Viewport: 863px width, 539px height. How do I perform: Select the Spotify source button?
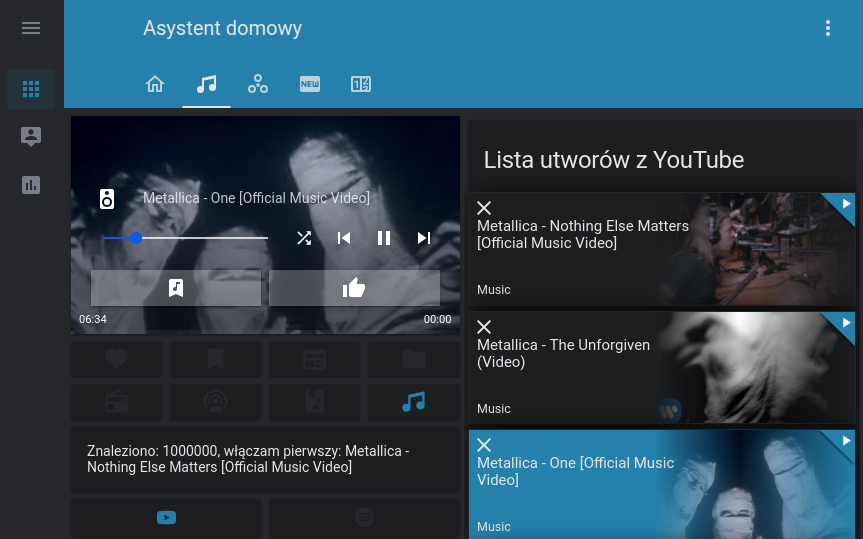(364, 518)
